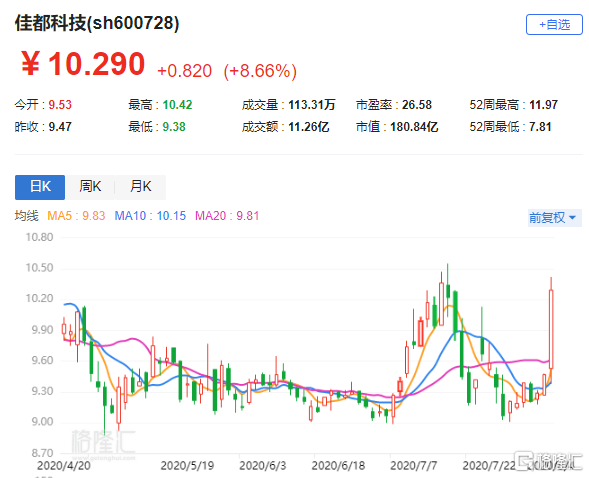589x478 pixels.
Task: Click the 9.60 price axis label
Action: tap(42, 361)
